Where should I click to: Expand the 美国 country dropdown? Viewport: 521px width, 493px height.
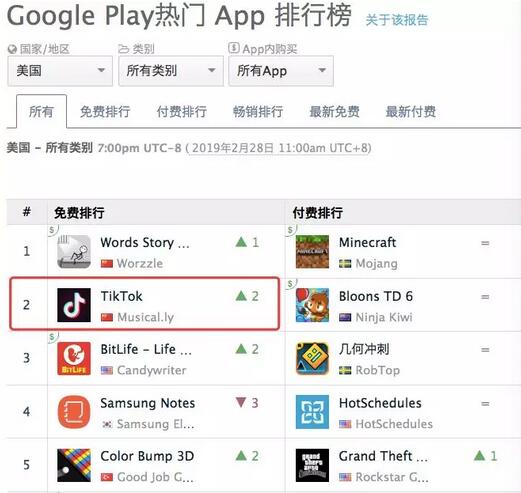click(x=60, y=71)
